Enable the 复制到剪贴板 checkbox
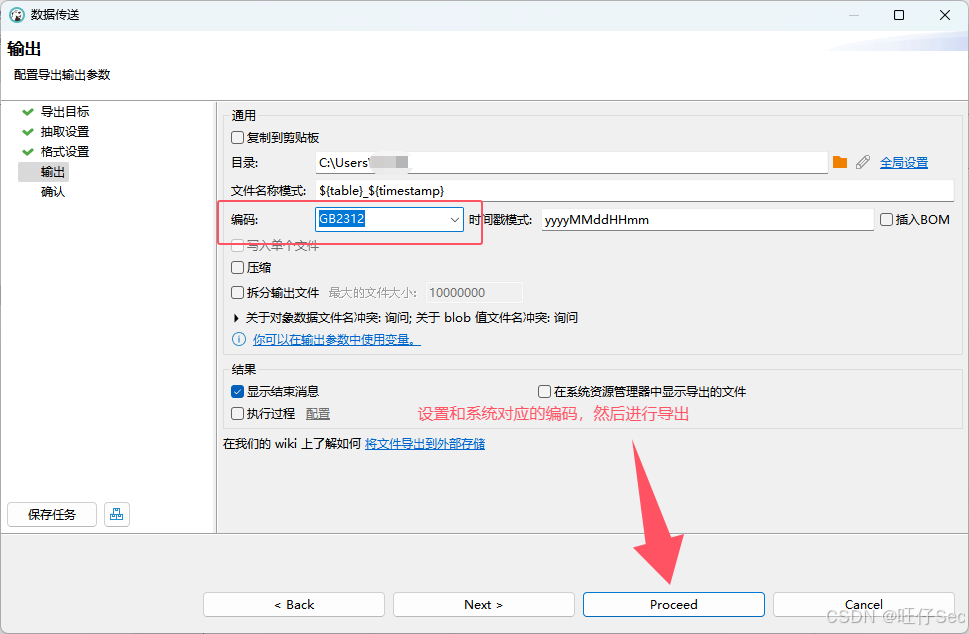969x634 pixels. pos(237,137)
